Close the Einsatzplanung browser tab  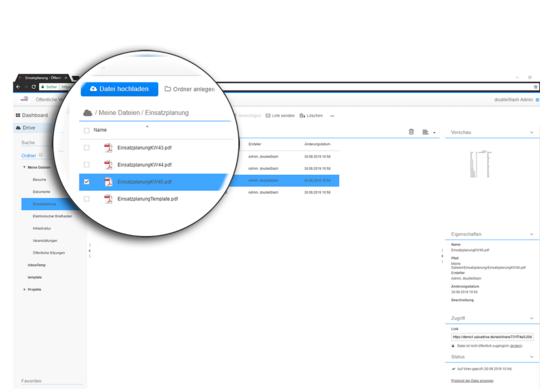[66, 78]
